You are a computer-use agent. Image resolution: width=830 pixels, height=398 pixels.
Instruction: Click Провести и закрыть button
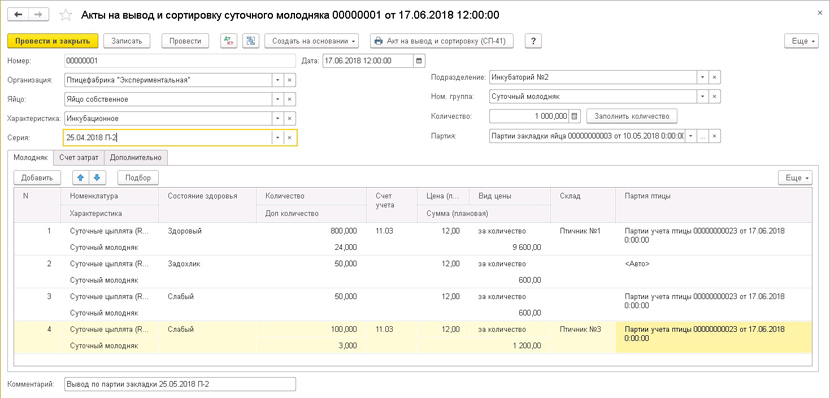point(53,41)
